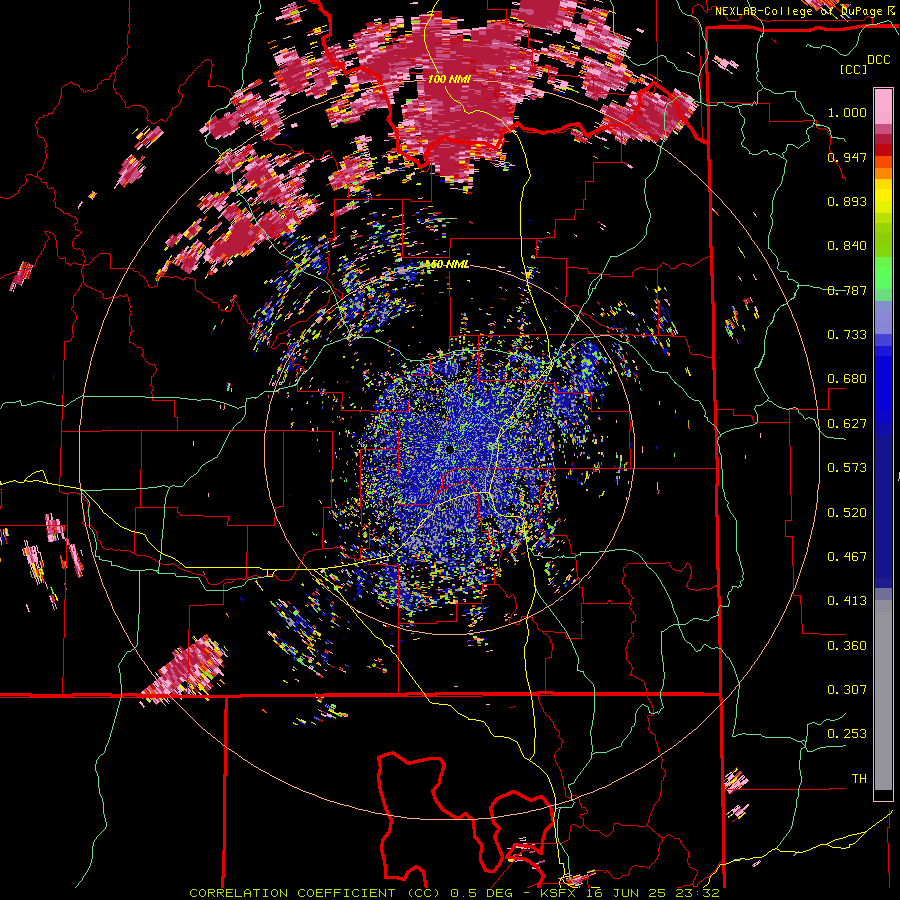Select the 0.947 legend value
900x900 pixels.
847,157
